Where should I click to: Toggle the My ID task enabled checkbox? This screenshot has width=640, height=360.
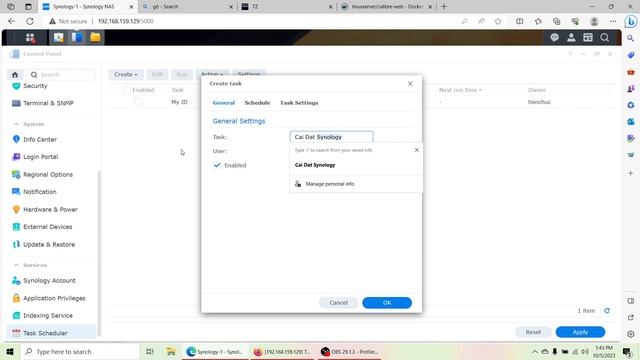138,102
